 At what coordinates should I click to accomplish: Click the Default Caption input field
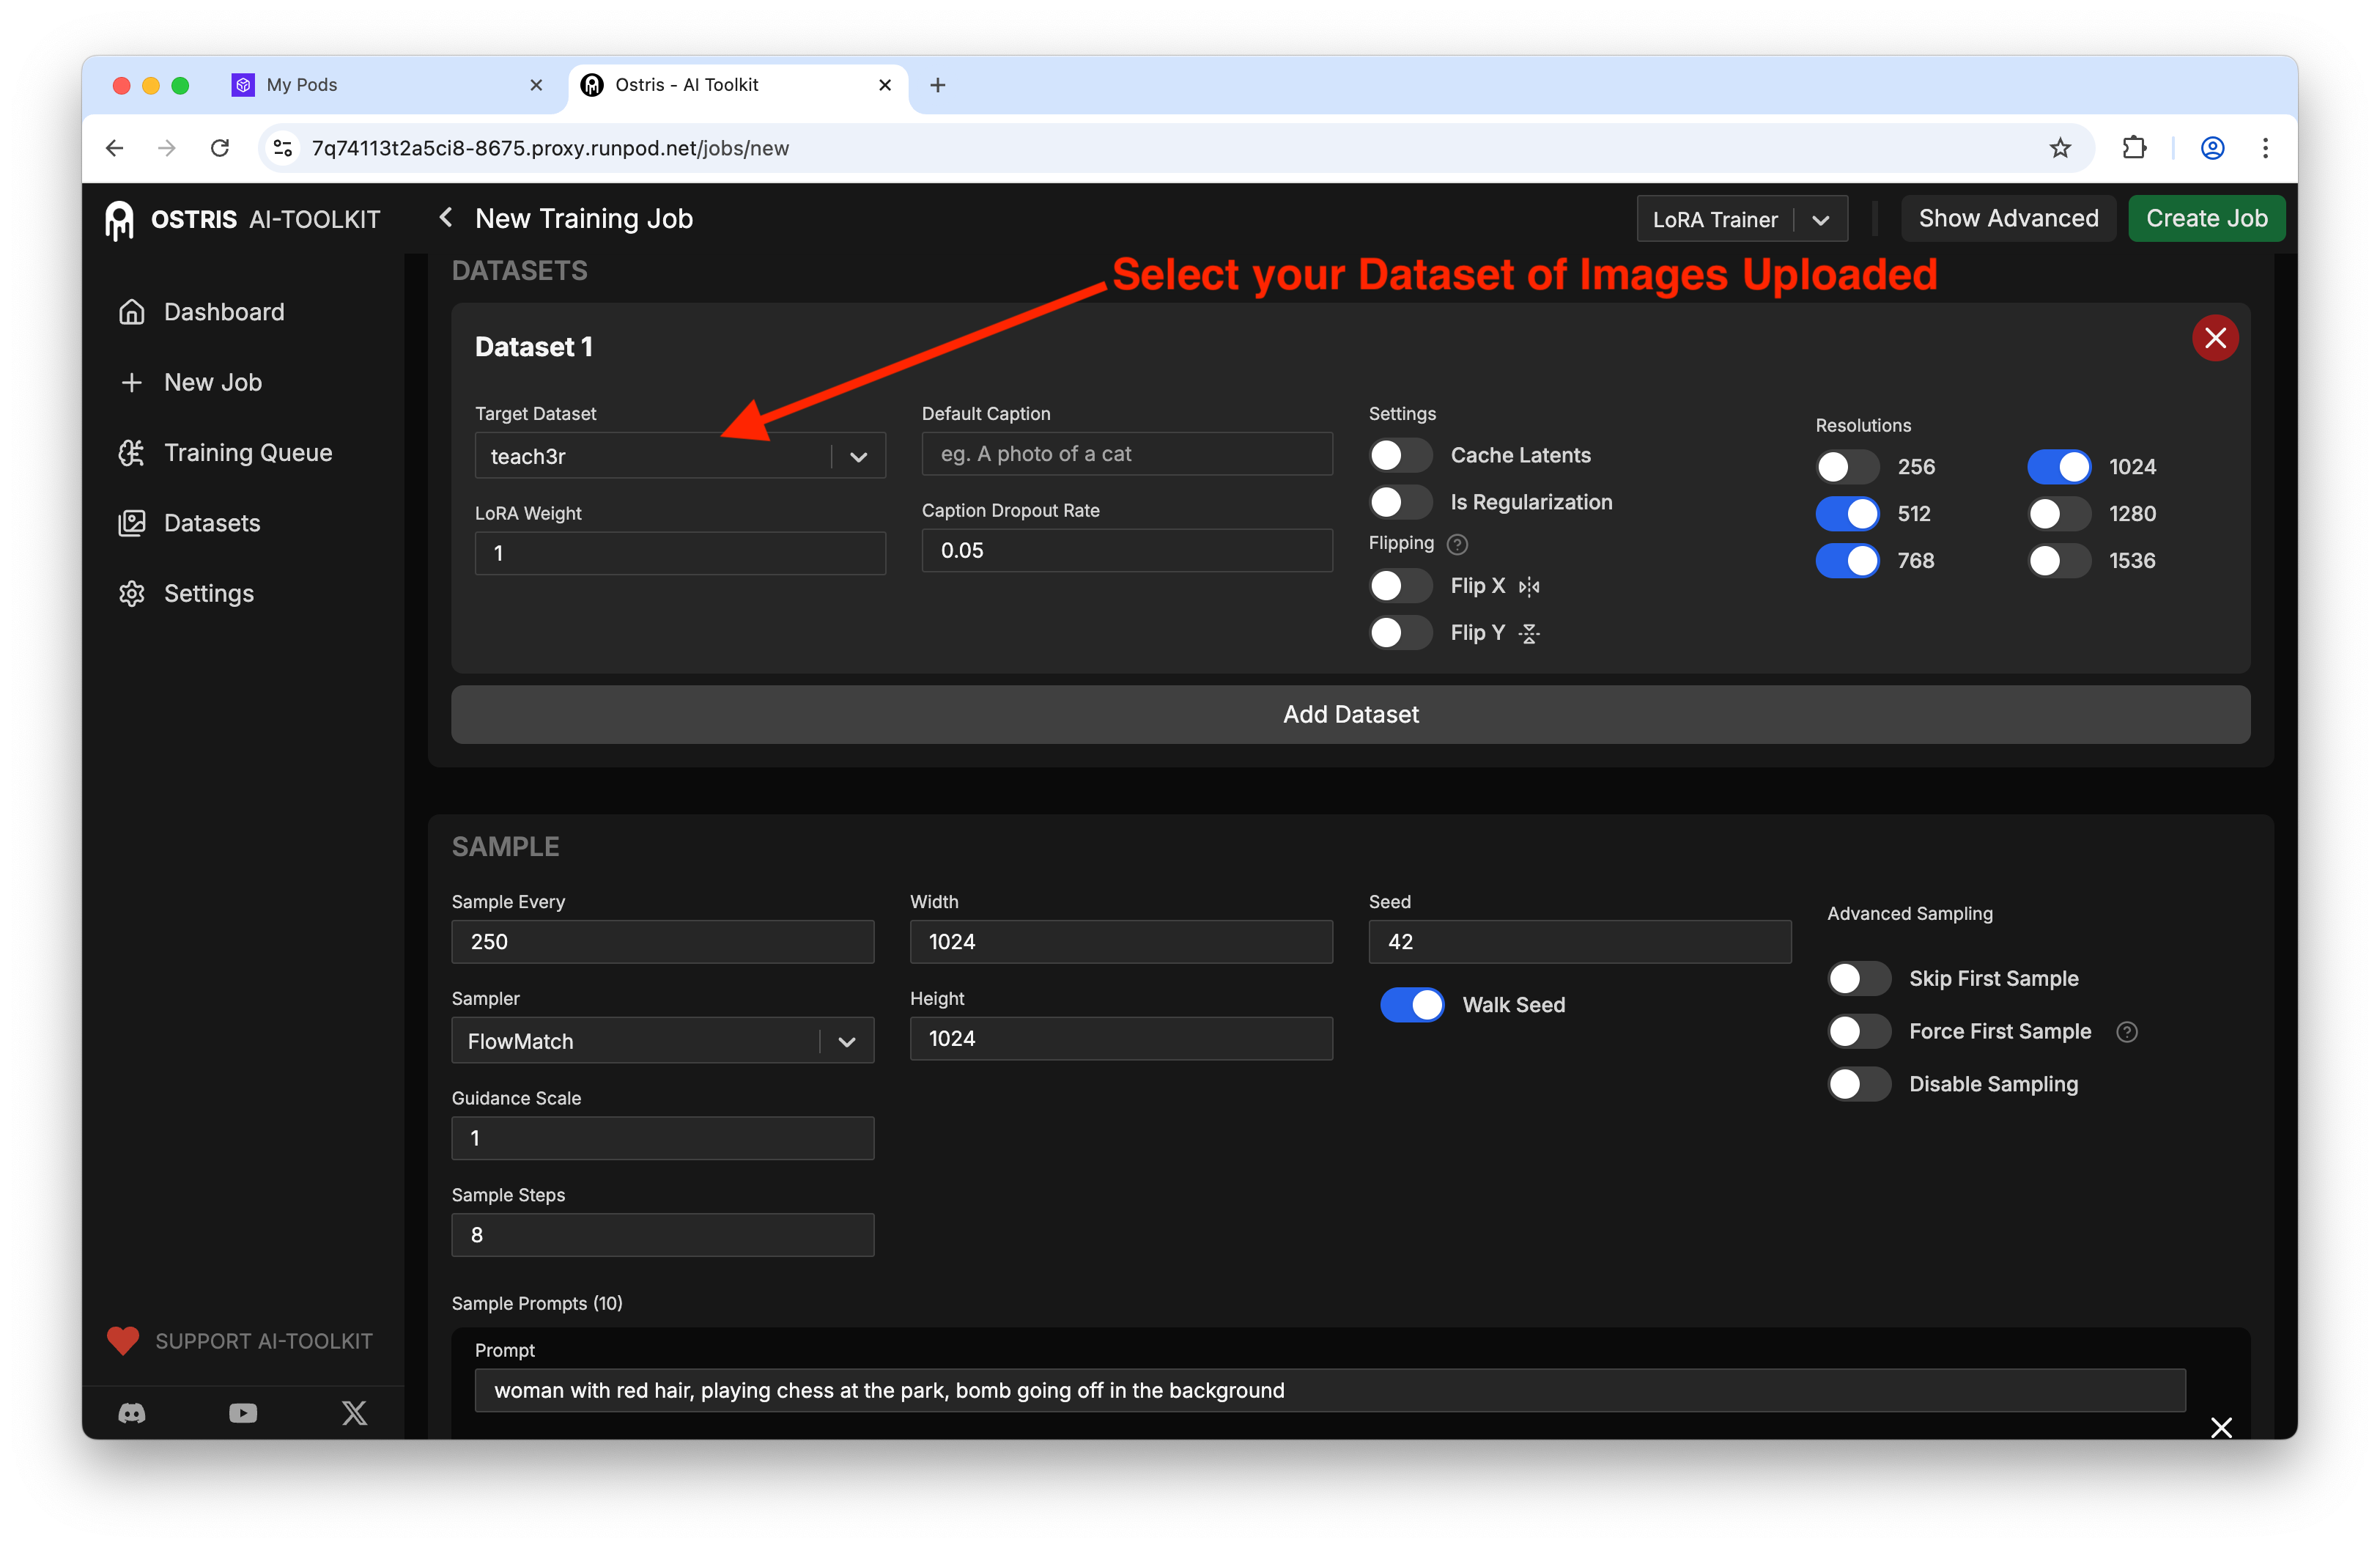point(1127,454)
